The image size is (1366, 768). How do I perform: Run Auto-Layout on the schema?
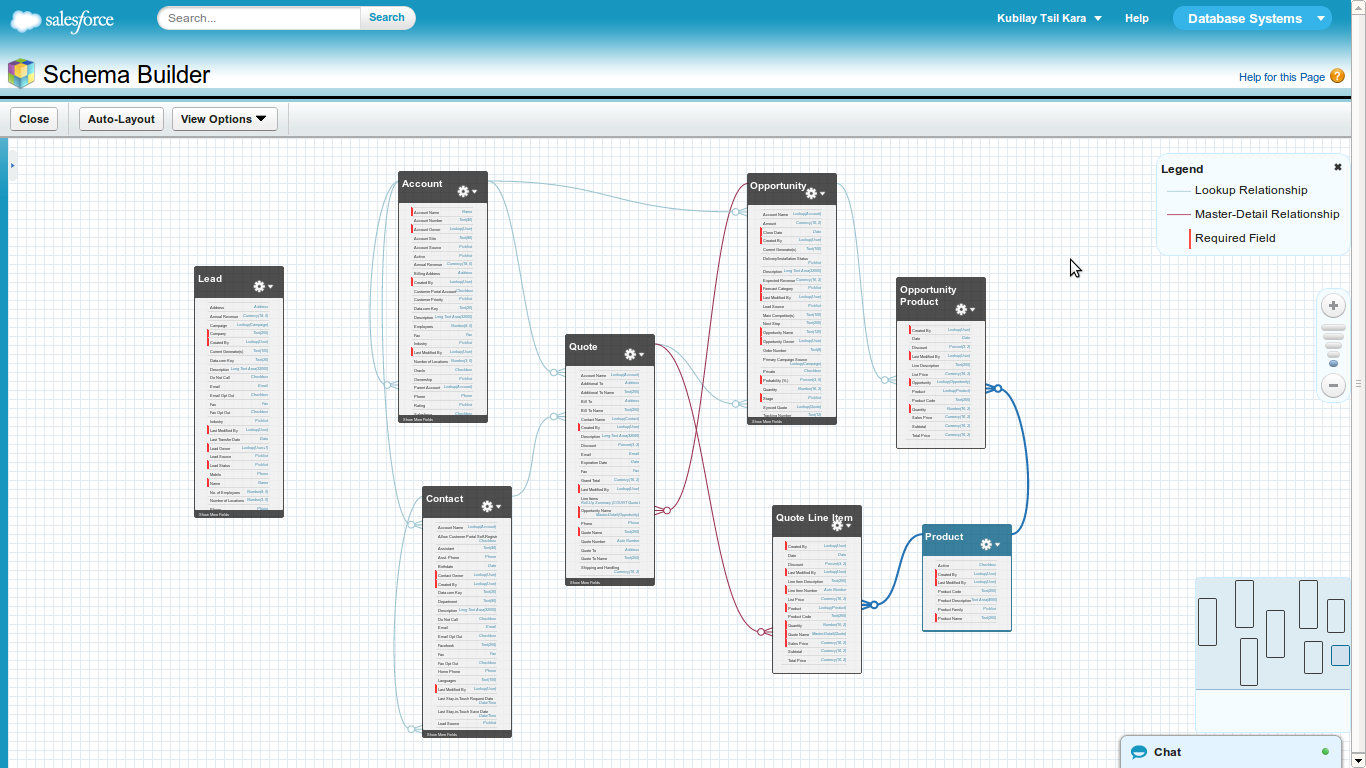pyautogui.click(x=121, y=119)
